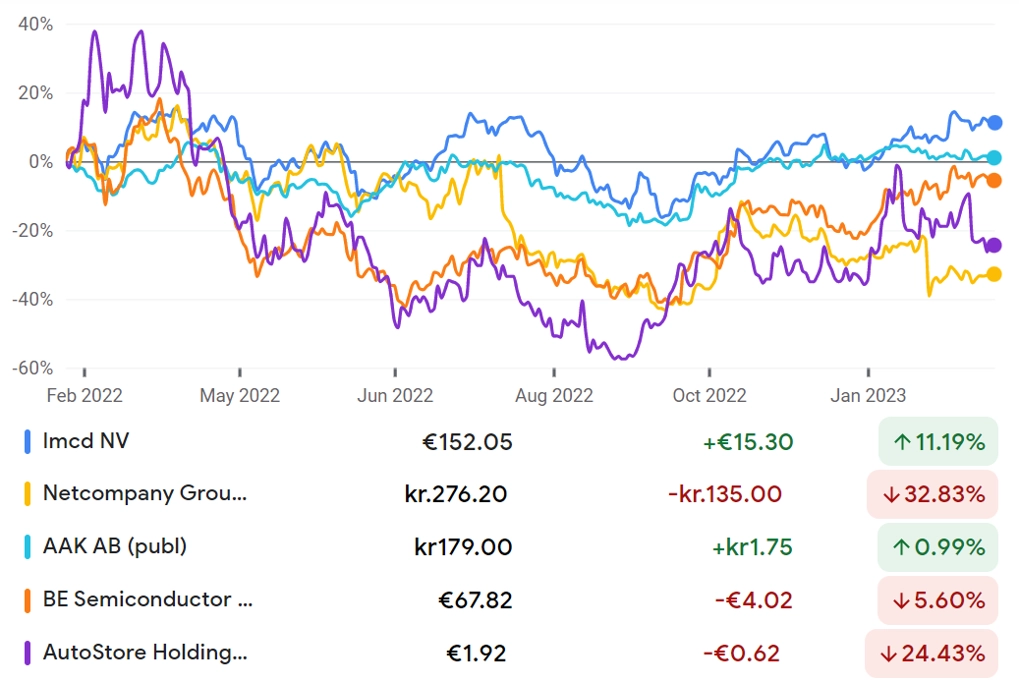Select AutoStore Holding in the list

510,652
